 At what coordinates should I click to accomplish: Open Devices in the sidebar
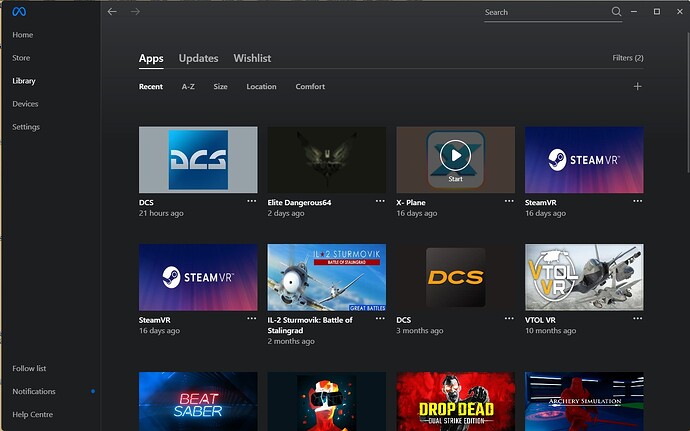[x=26, y=104]
